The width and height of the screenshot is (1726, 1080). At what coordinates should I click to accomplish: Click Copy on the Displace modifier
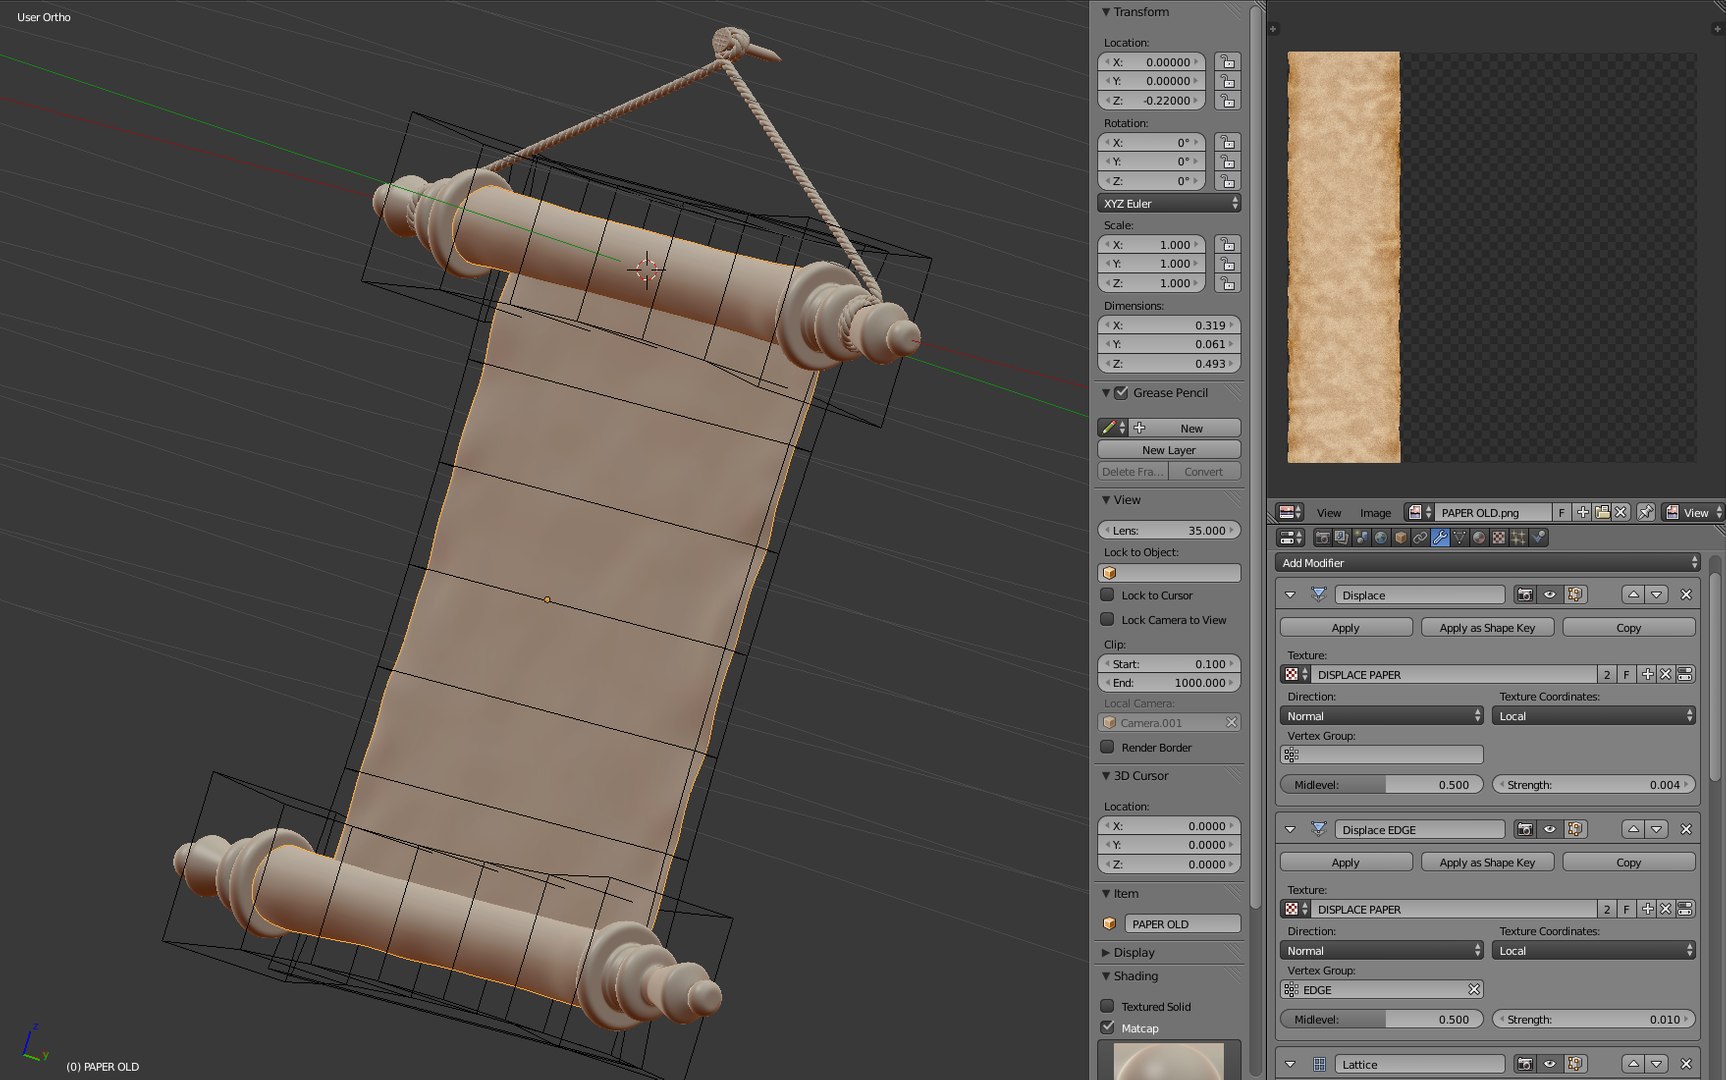[1629, 628]
